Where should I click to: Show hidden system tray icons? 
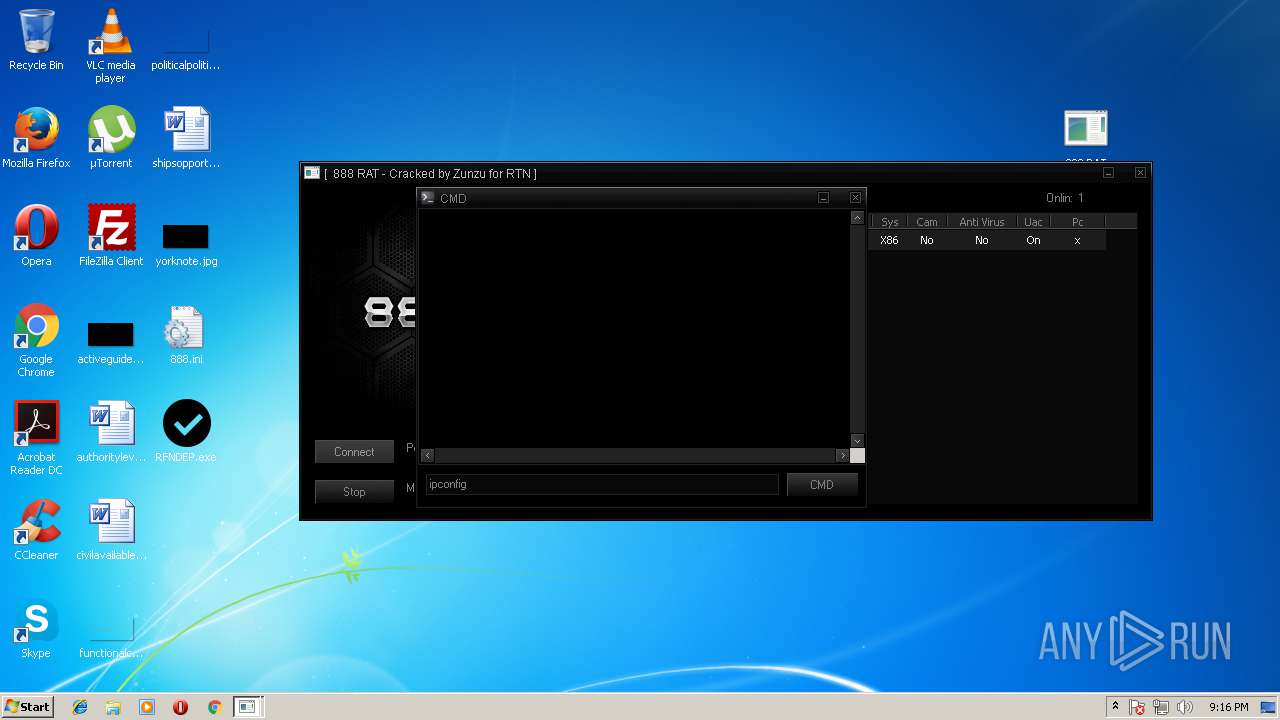click(x=1115, y=707)
